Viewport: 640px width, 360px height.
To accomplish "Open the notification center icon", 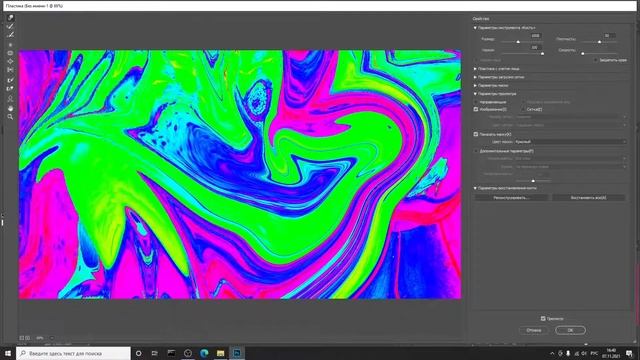I will tap(629, 353).
